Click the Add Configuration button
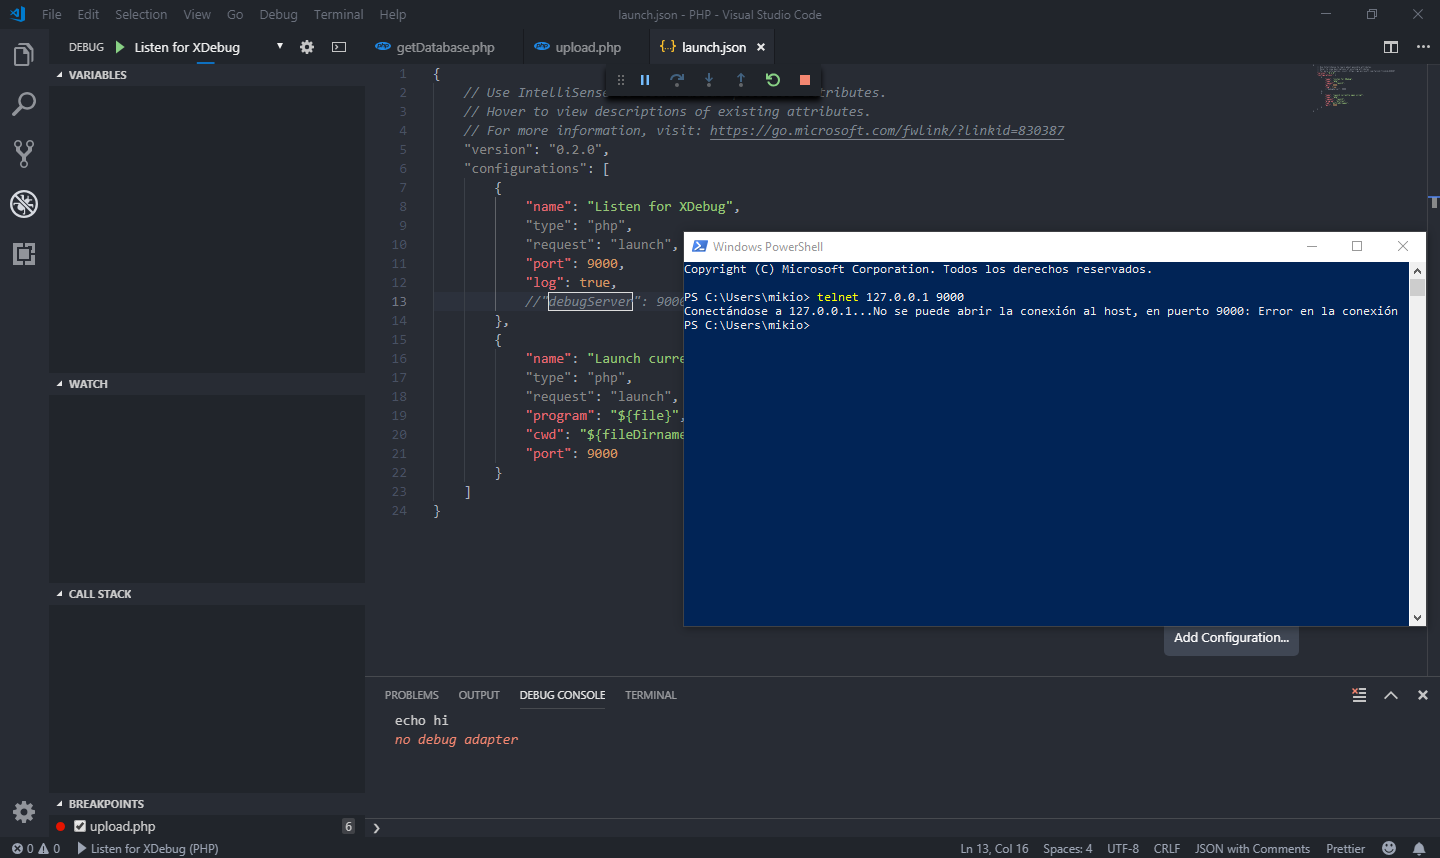 [1231, 637]
